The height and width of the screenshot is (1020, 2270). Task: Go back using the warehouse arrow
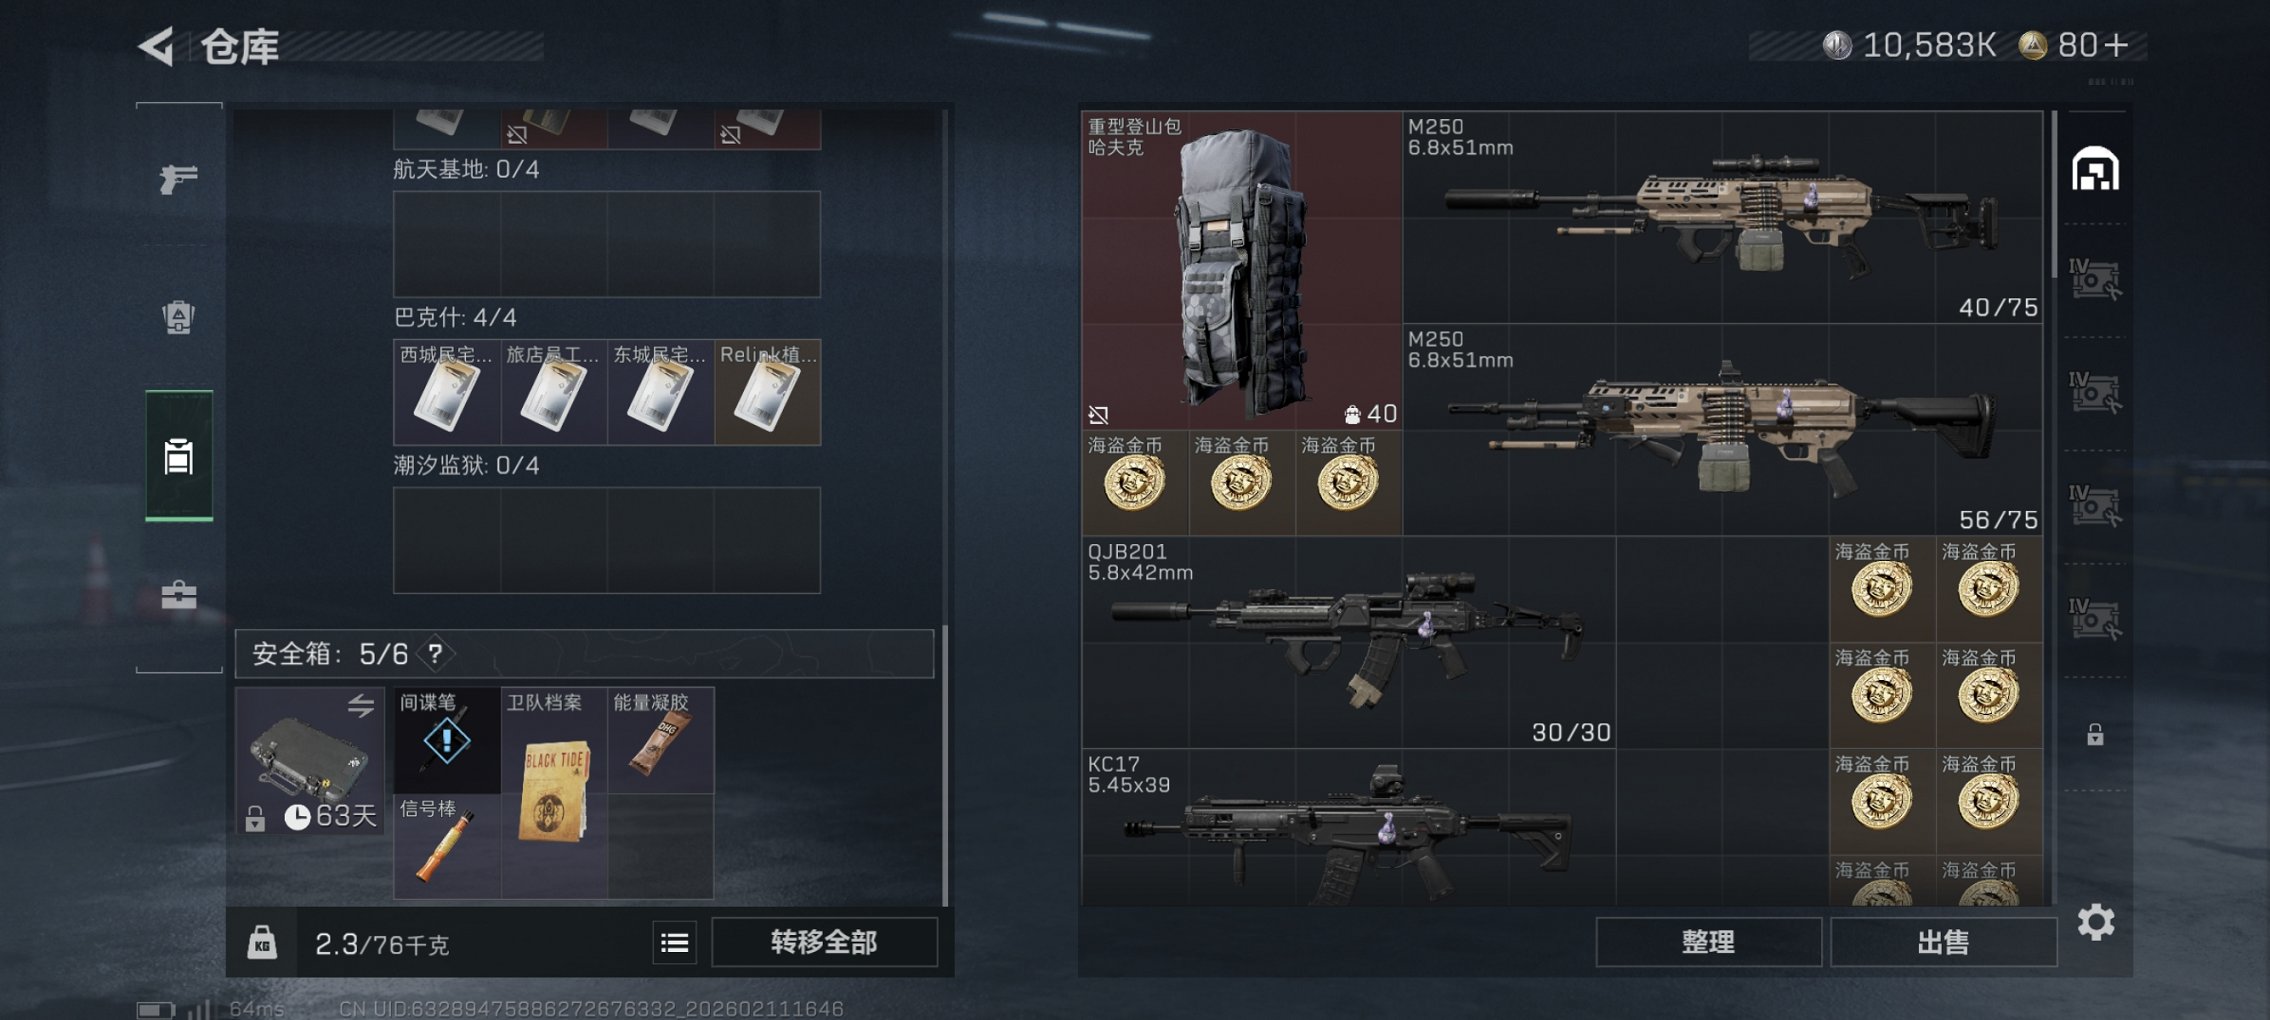pos(156,45)
